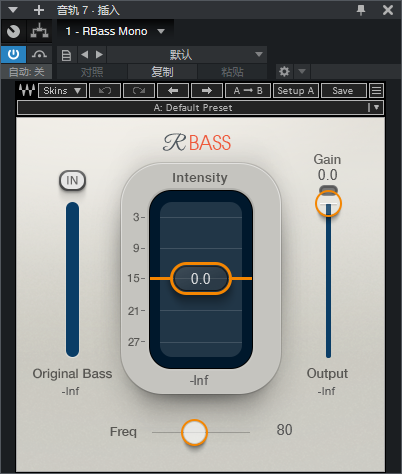
Task: Click the RBASS logo
Action: 197,143
